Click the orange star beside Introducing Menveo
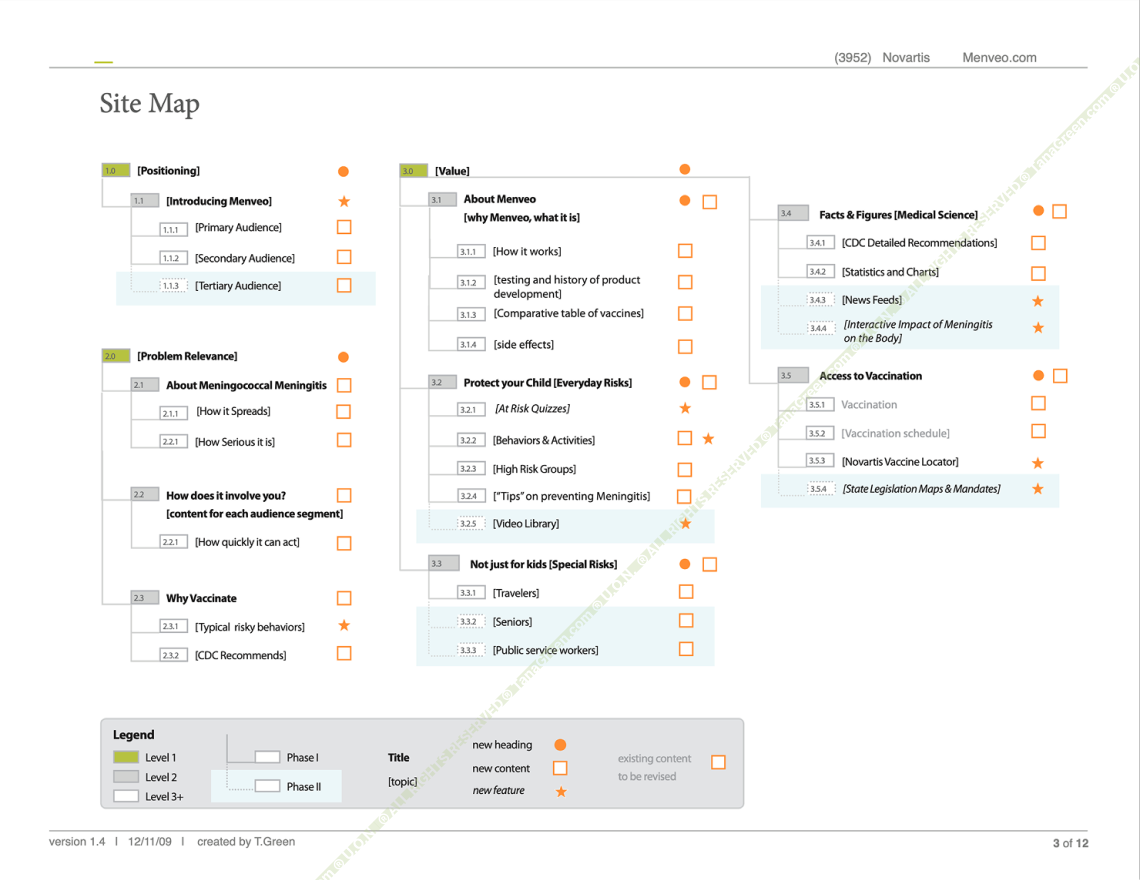This screenshot has width=1140, height=880. pyautogui.click(x=344, y=201)
